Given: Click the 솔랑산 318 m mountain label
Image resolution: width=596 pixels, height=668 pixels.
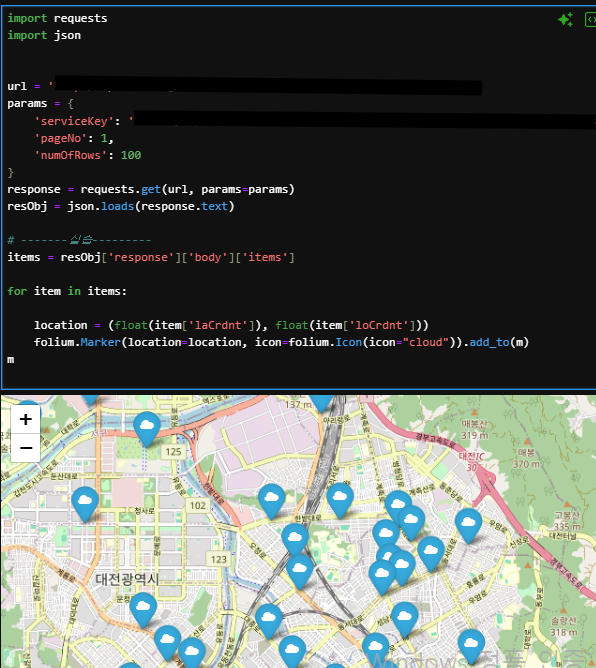Looking at the screenshot, I should click(x=564, y=626).
